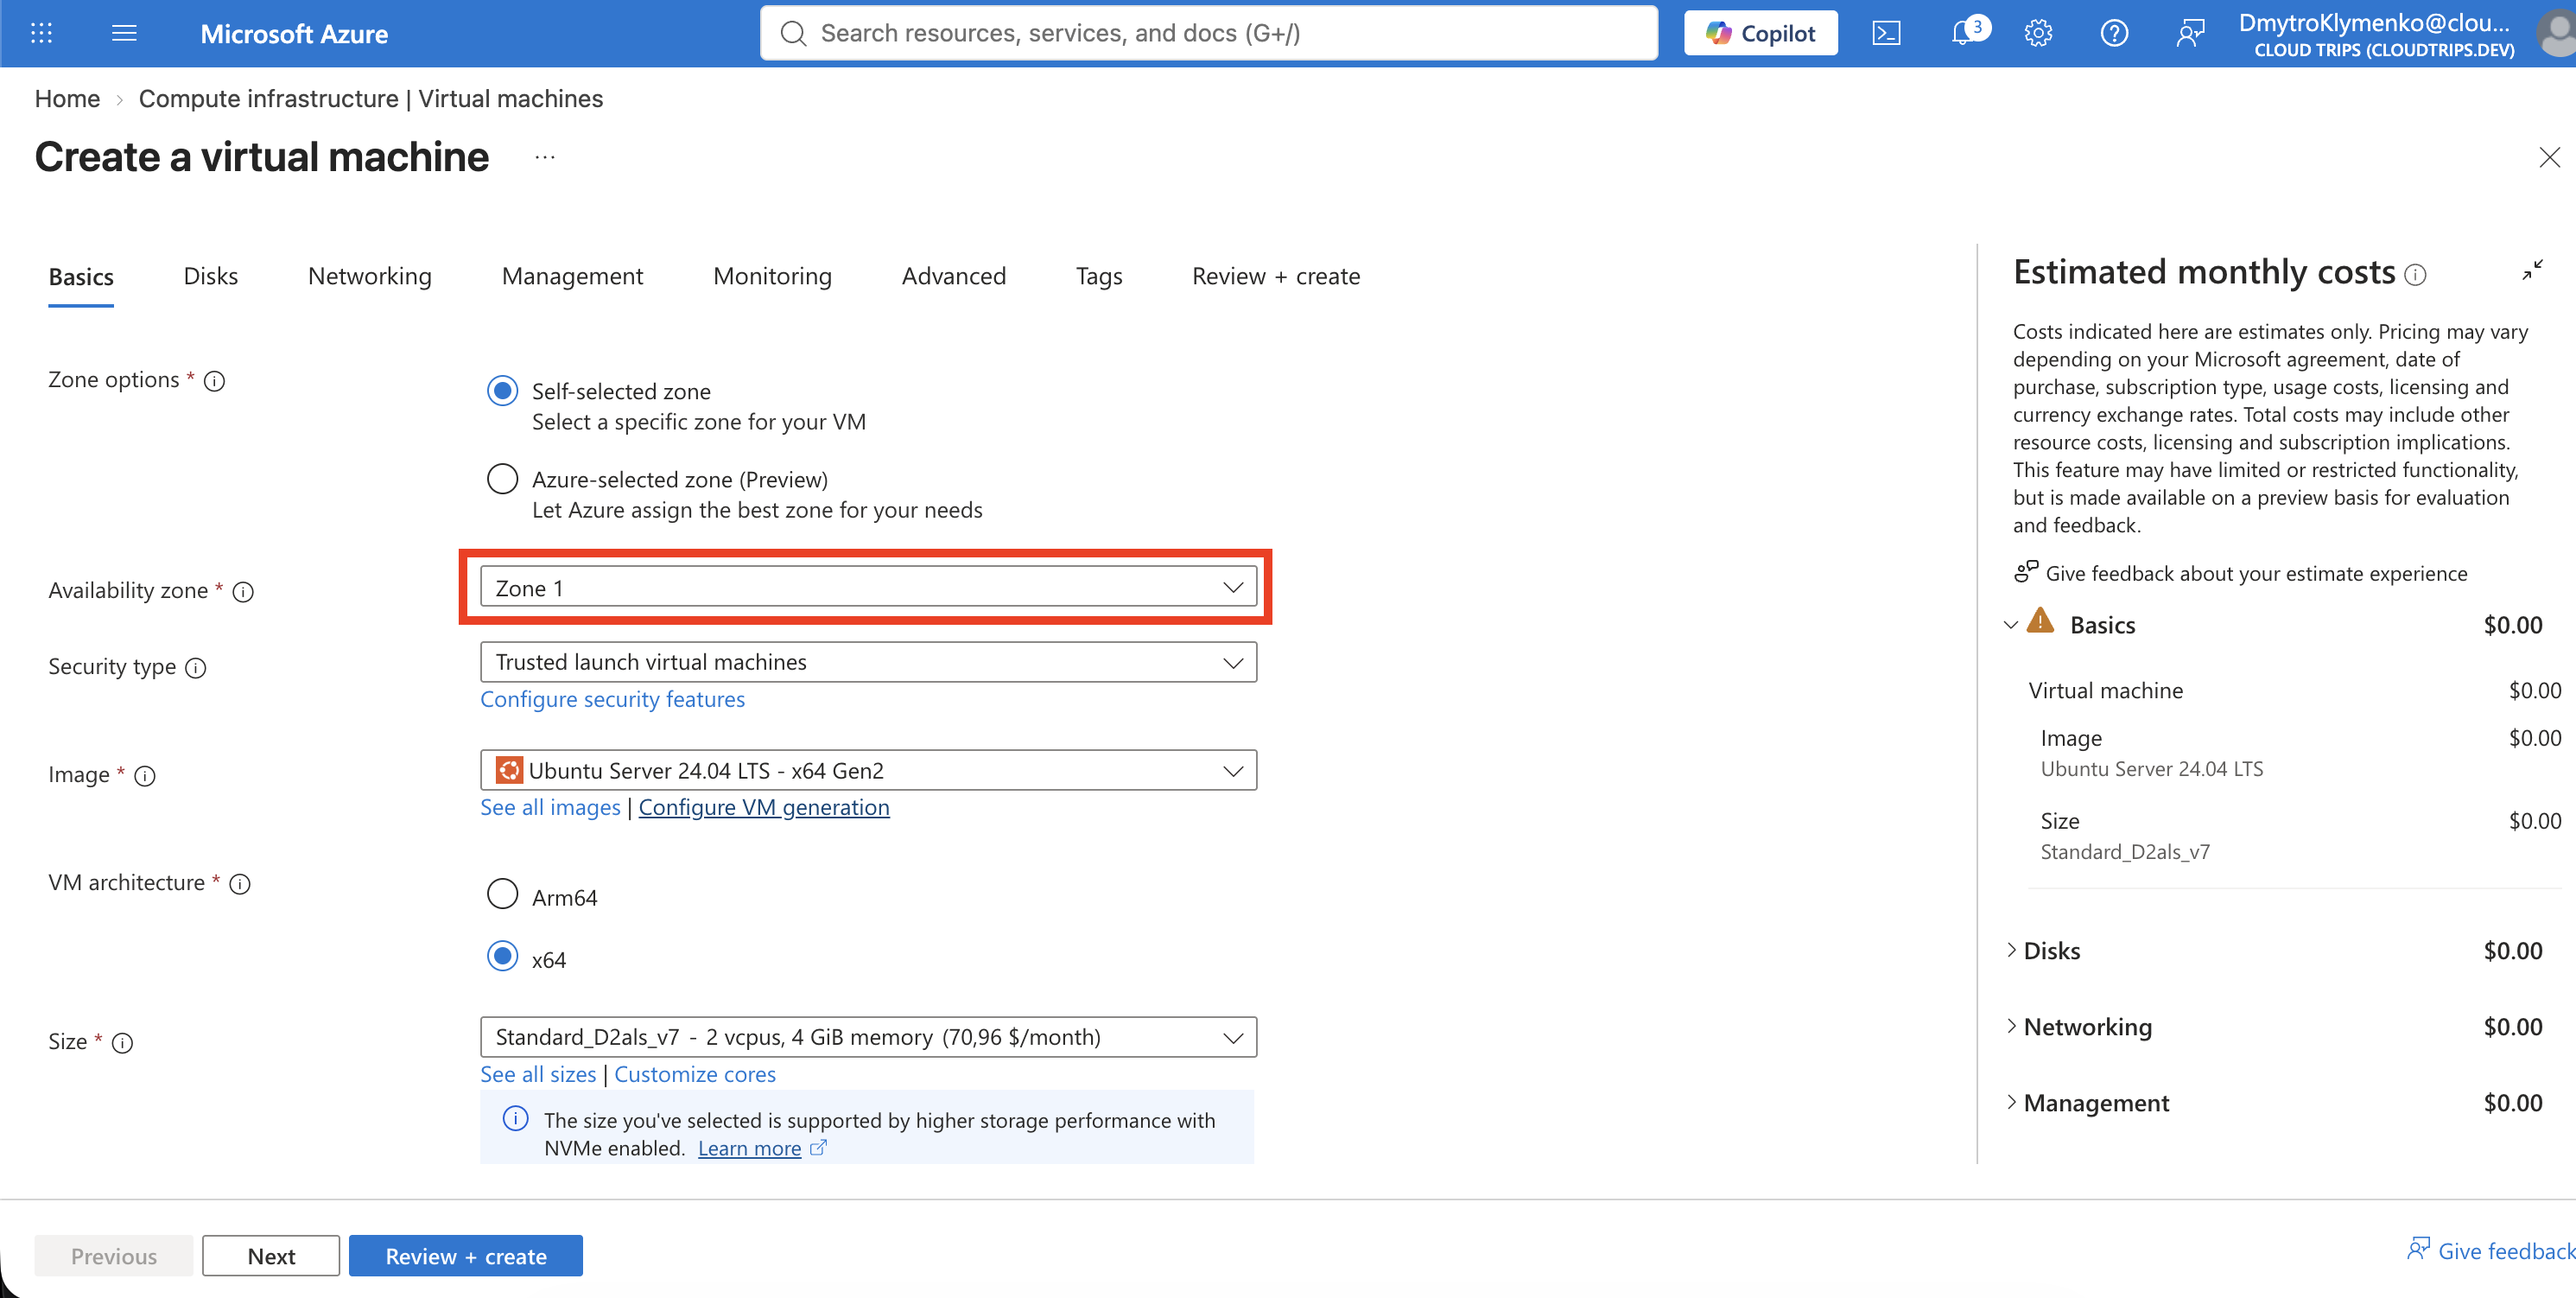Click the Ubuntu logo in Image dropdown
This screenshot has height=1298, width=2576.
tap(509, 770)
